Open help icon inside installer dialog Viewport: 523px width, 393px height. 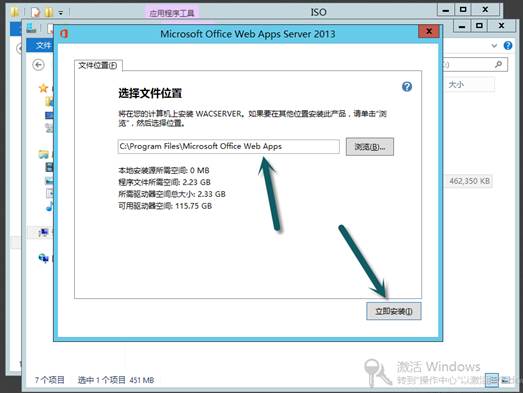pos(407,87)
